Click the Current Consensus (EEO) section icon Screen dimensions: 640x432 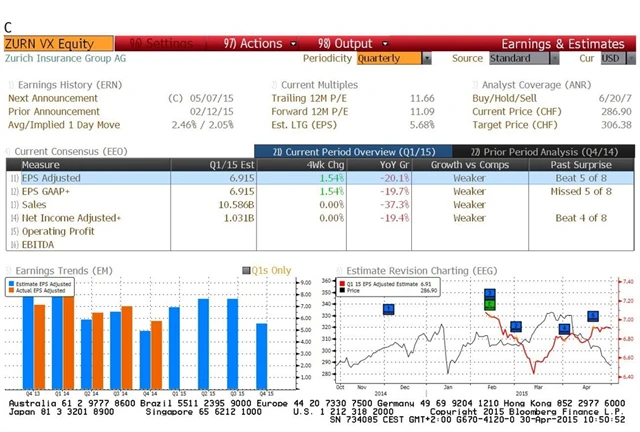(x=10, y=150)
